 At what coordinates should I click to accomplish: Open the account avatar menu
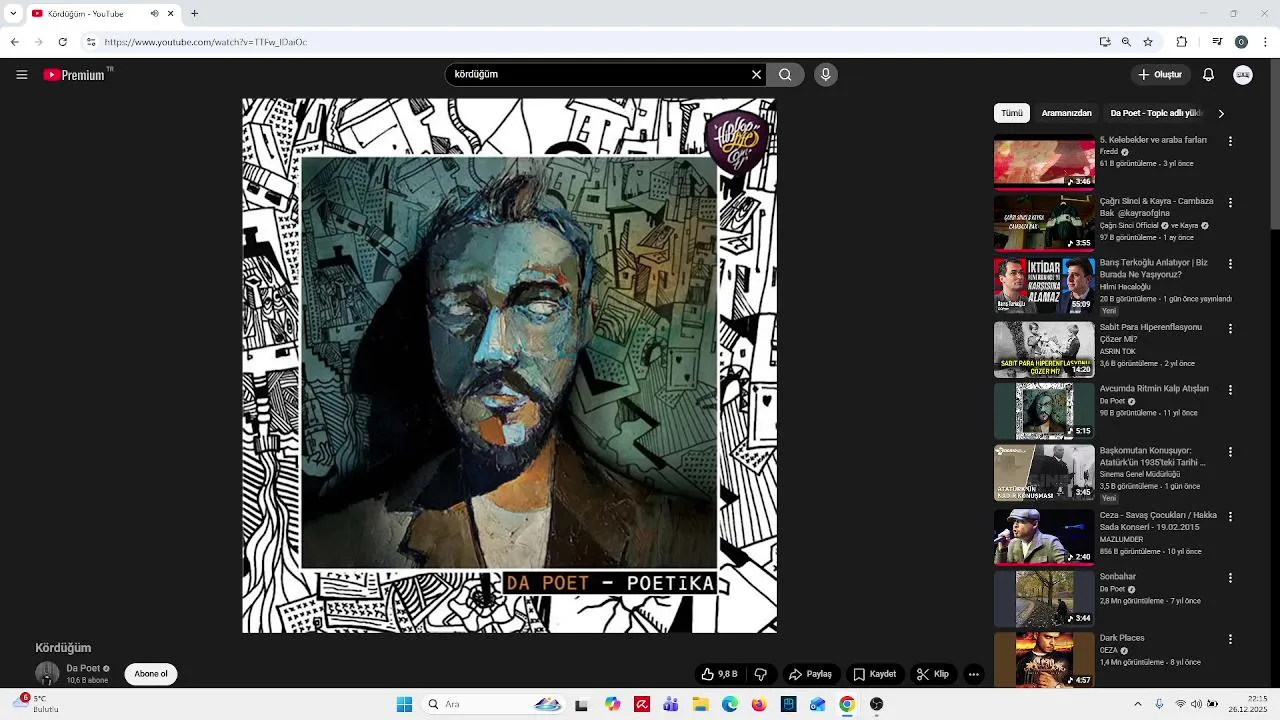[x=1243, y=75]
